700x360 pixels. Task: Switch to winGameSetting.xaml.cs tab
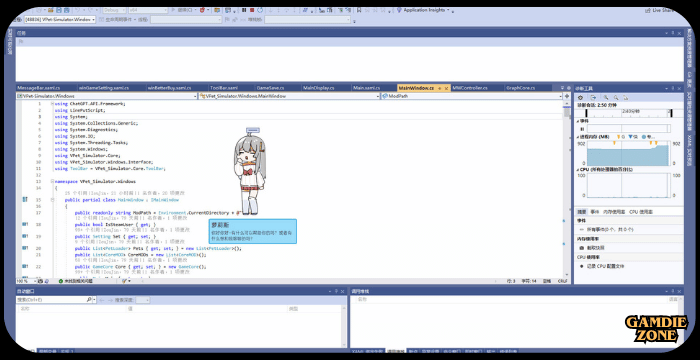pyautogui.click(x=103, y=88)
